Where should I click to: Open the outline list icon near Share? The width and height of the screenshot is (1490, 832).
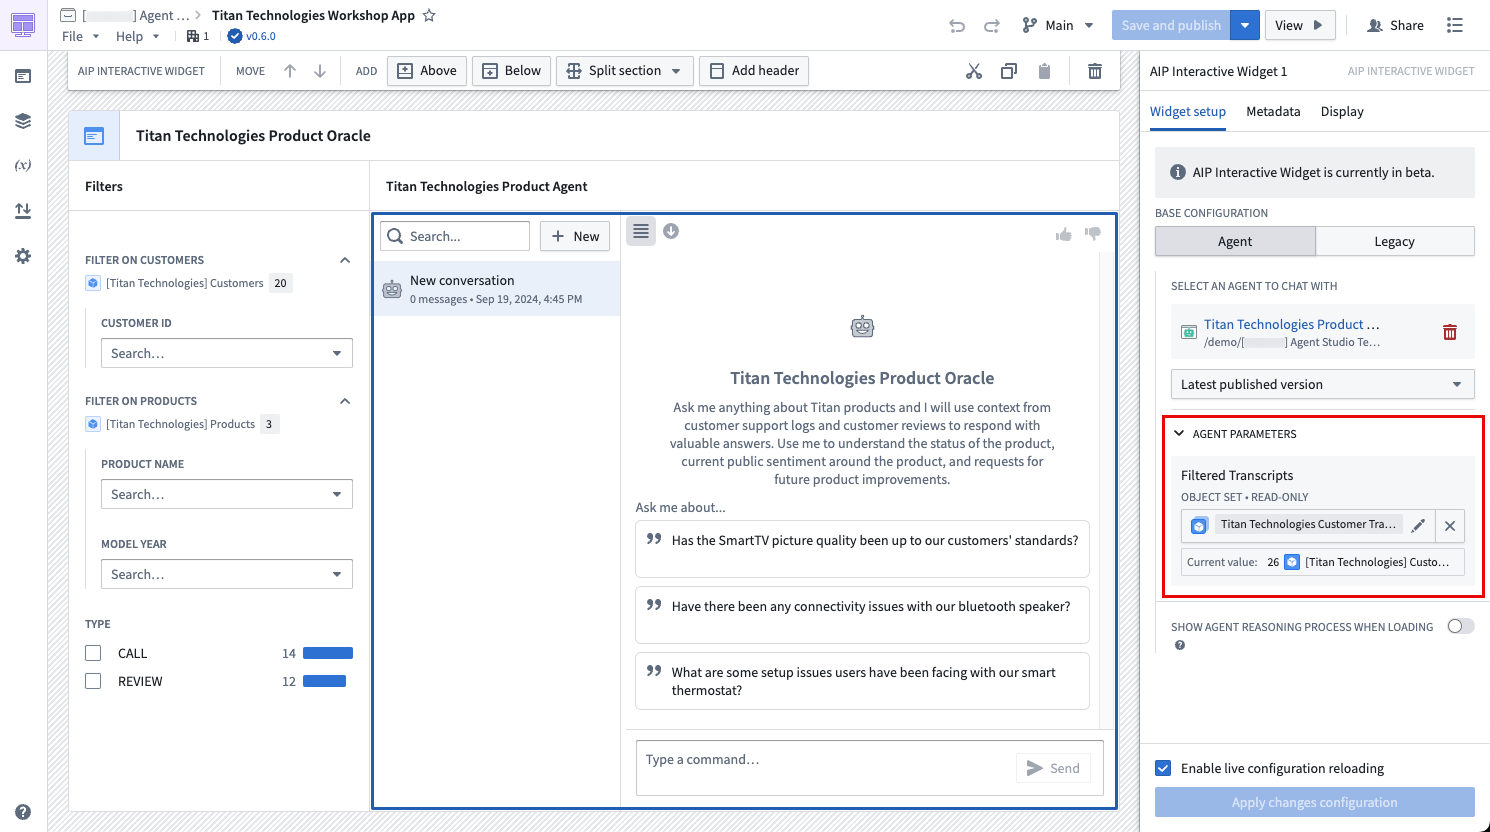coord(1455,25)
